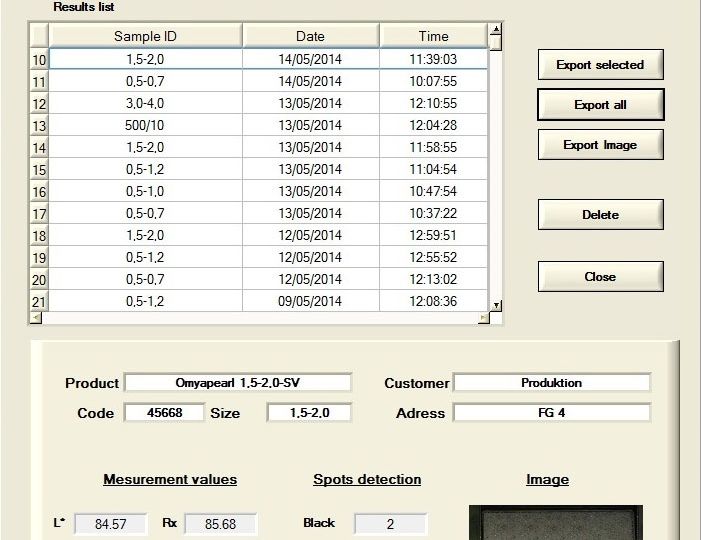Close the results window

pos(600,277)
